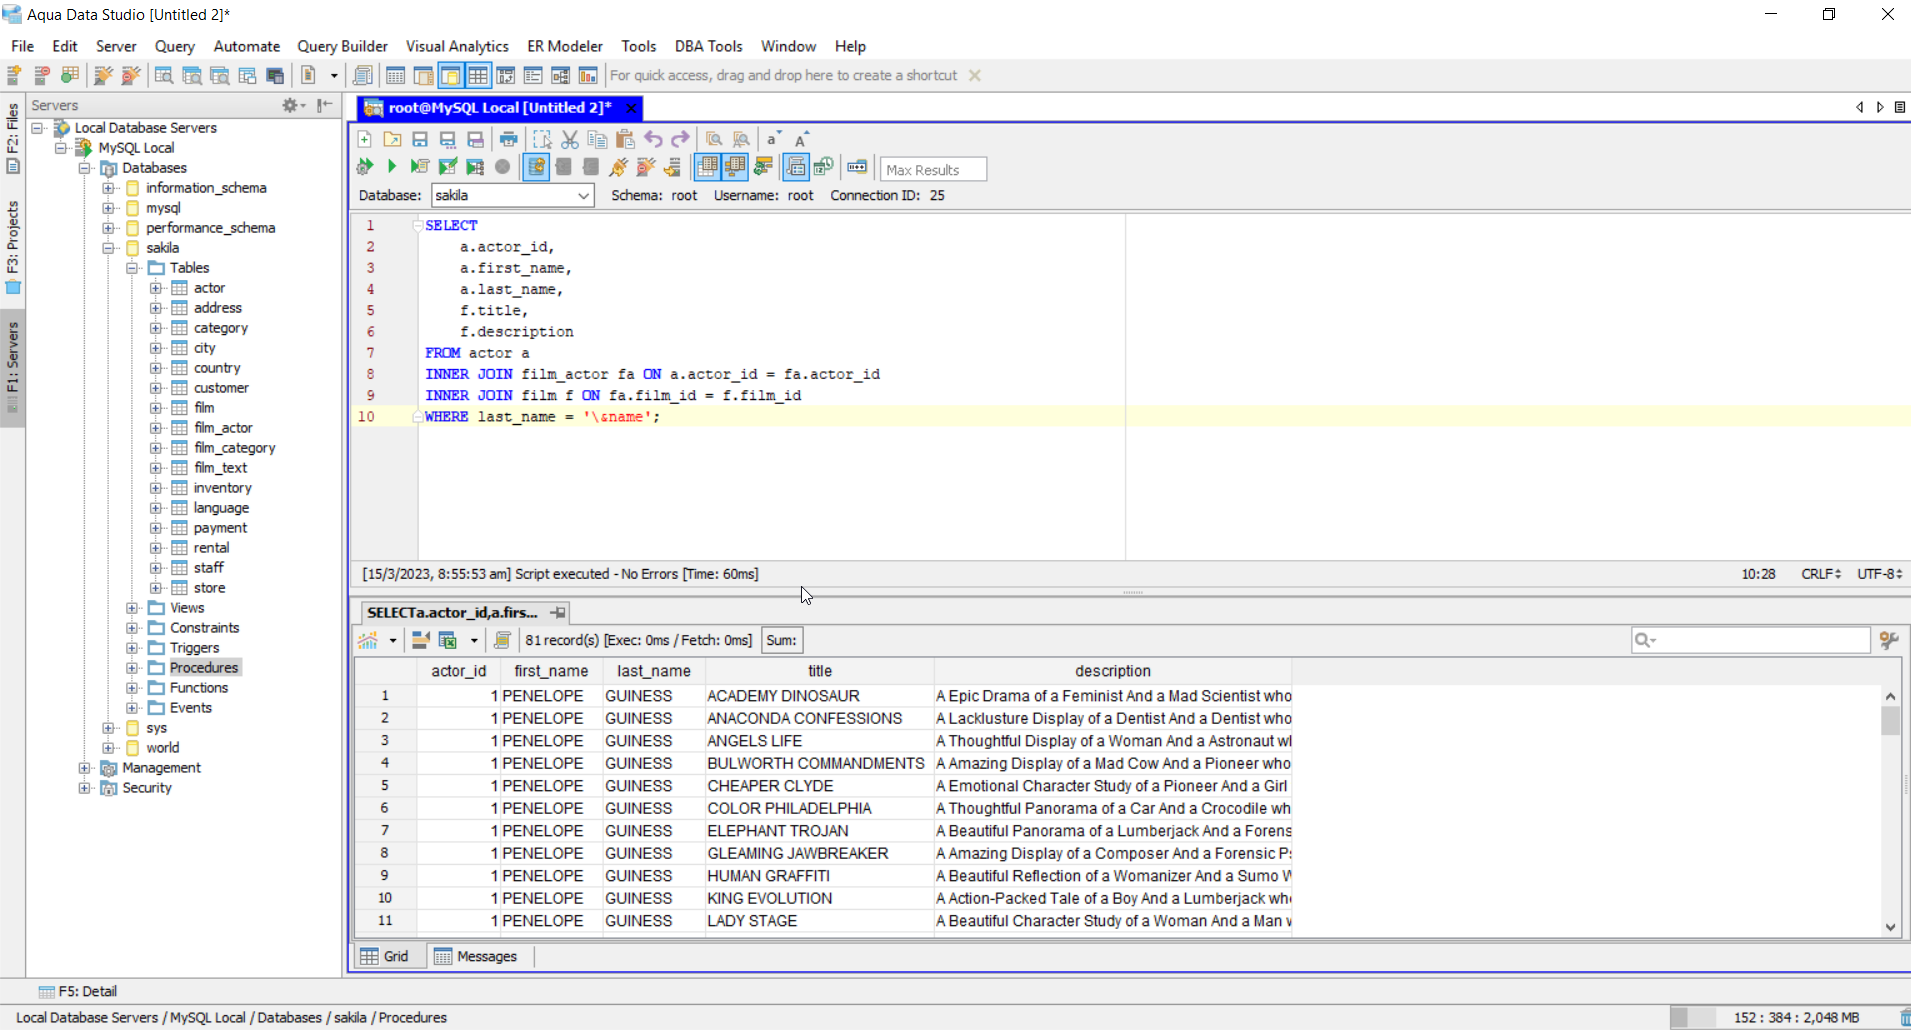
Task: Toggle the highlighted auto-commit database button
Action: [x=536, y=167]
